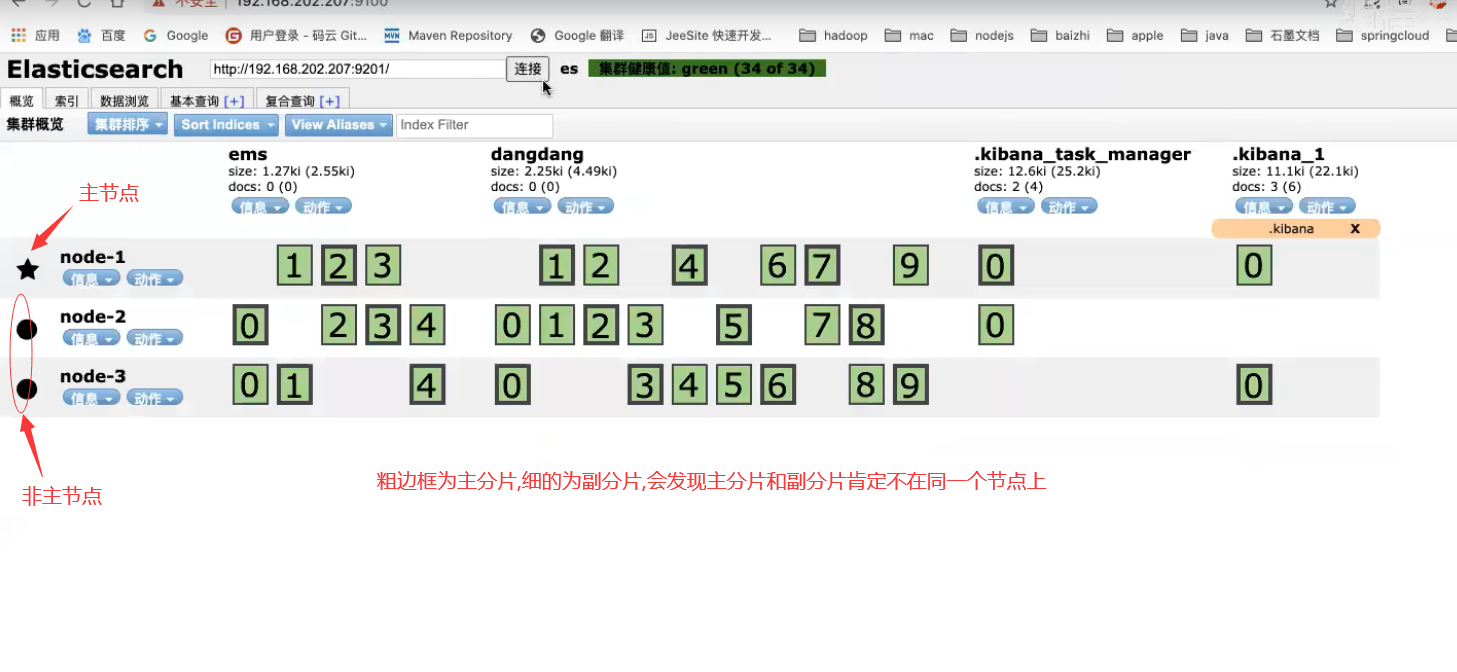Open node-2 信息 dropdown
The height and width of the screenshot is (672, 1457).
click(91, 339)
